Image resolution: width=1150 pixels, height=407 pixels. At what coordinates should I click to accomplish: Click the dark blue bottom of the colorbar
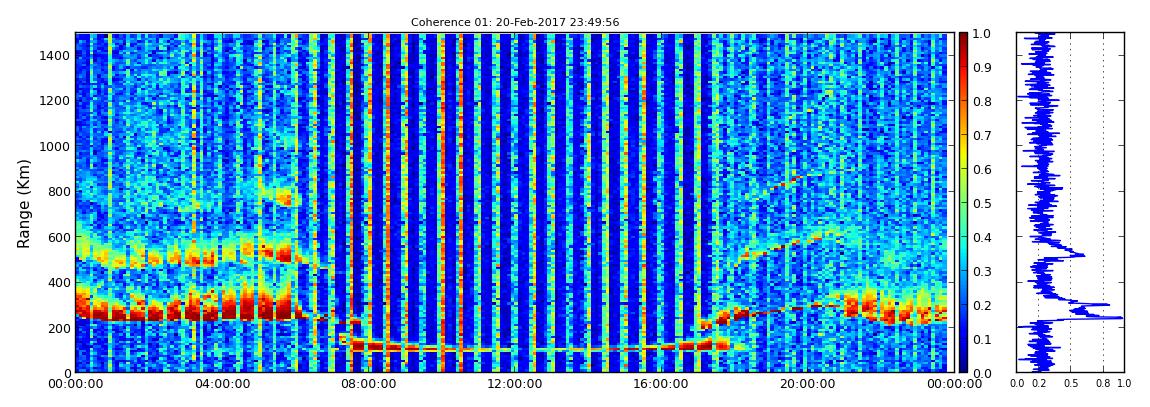tap(964, 367)
